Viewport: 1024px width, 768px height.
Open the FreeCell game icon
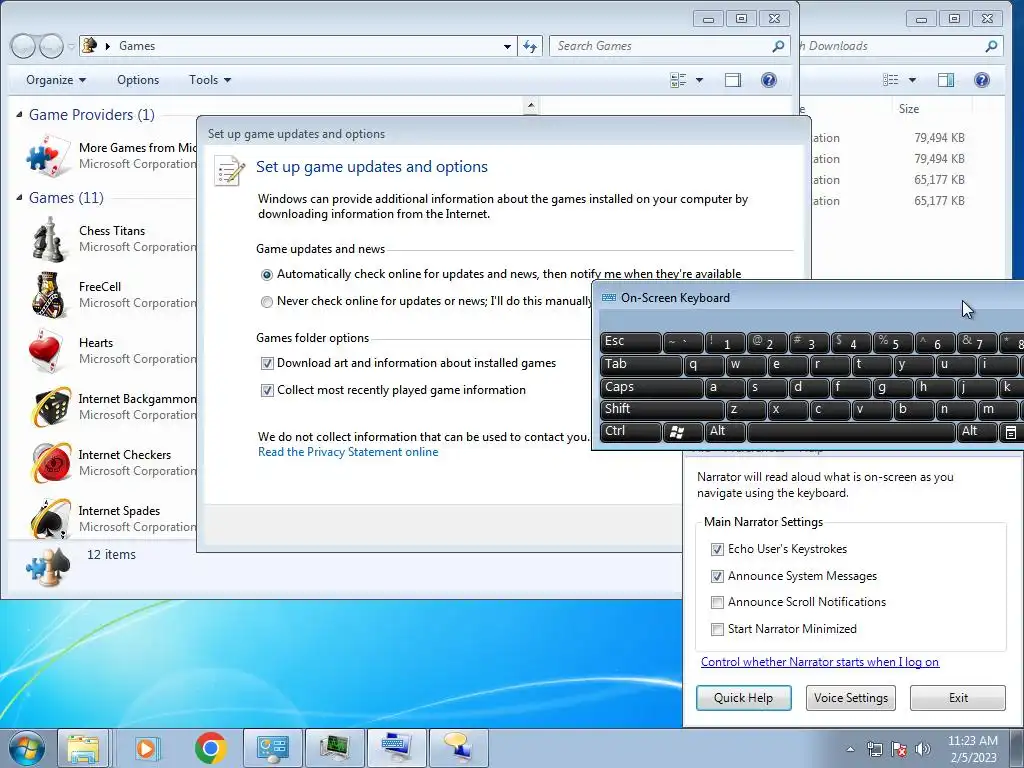(x=49, y=295)
